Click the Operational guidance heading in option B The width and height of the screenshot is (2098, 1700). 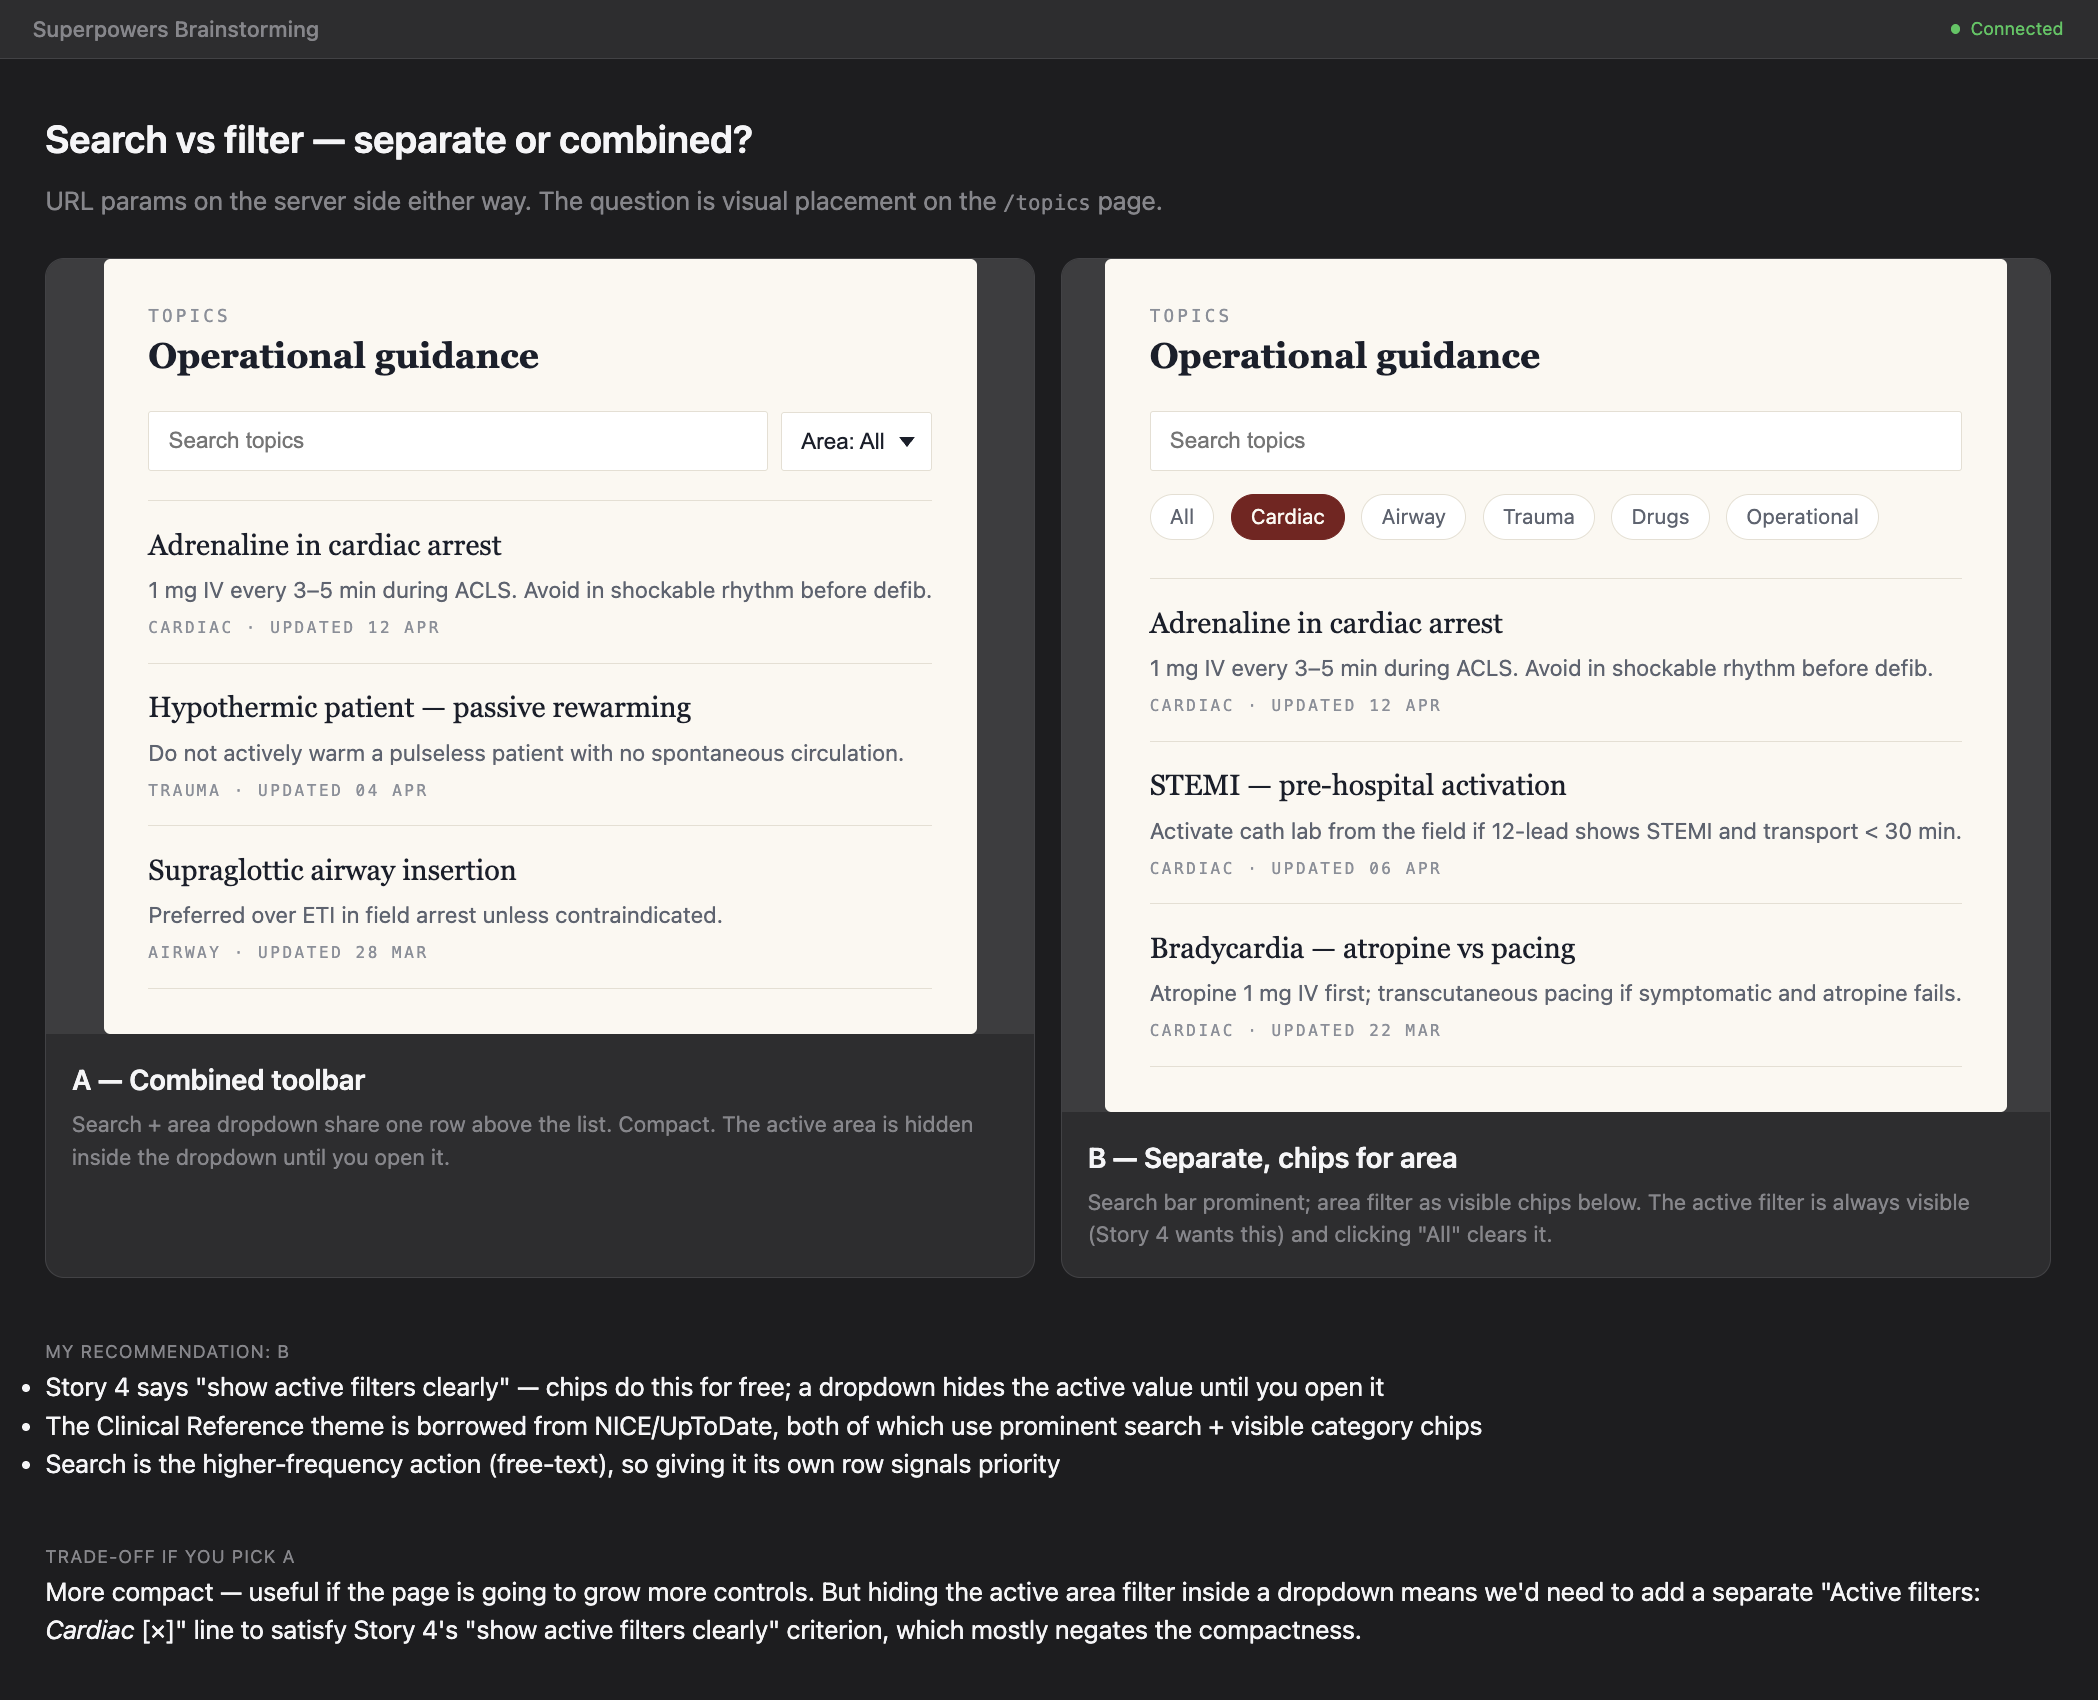[1345, 356]
